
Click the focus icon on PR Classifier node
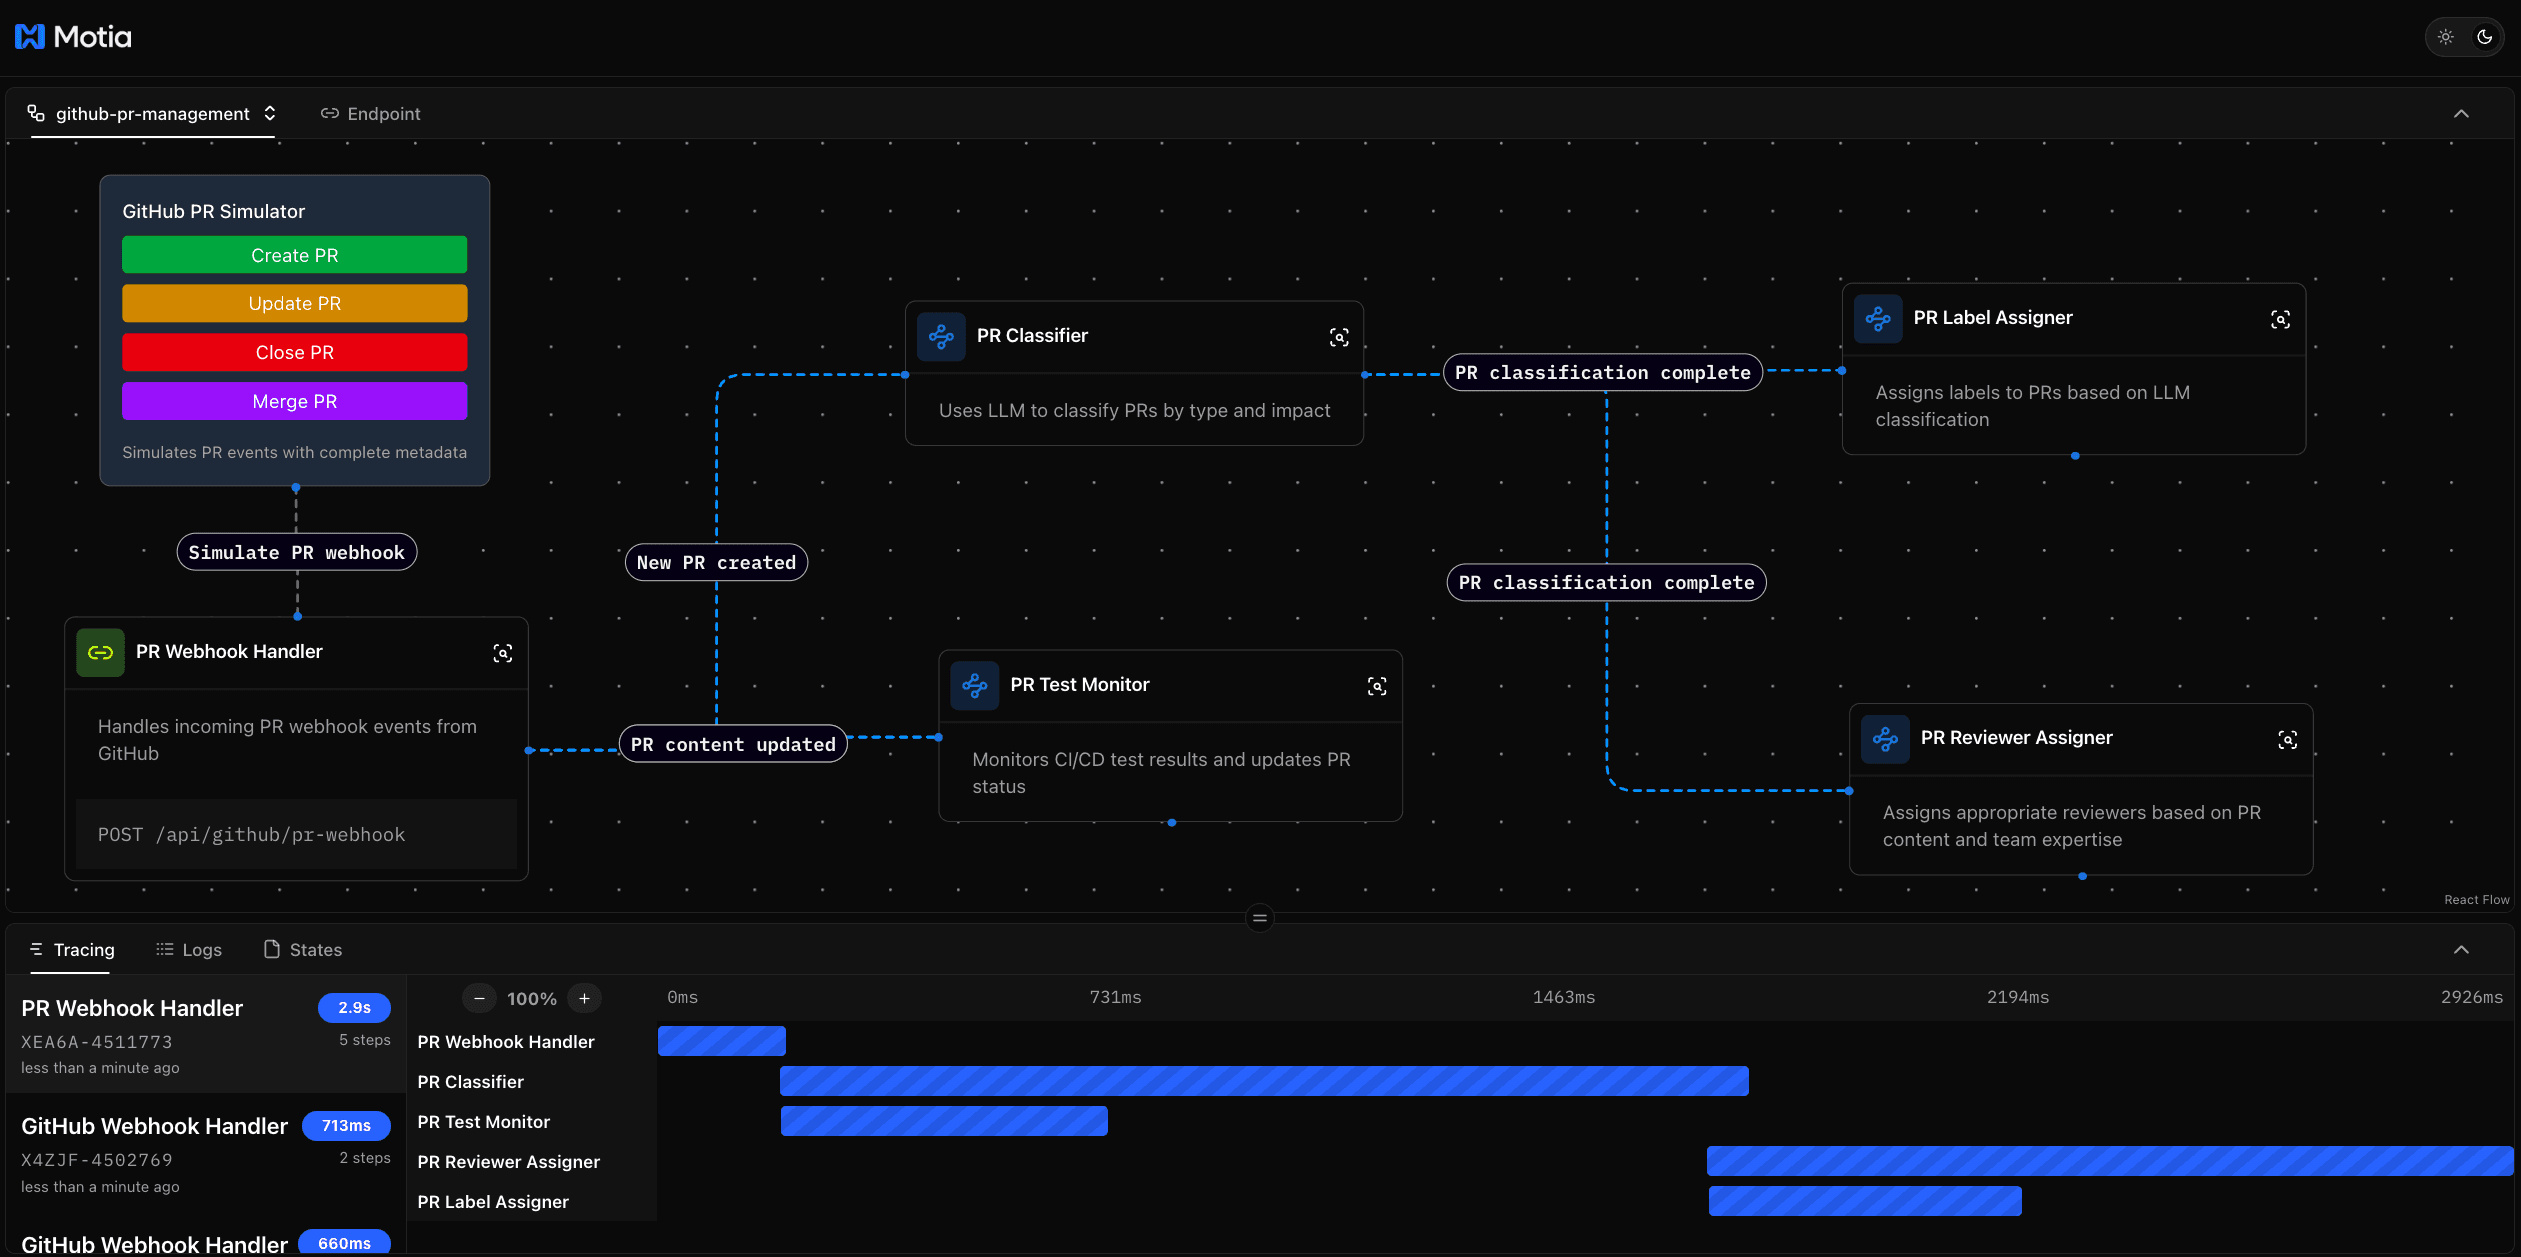(1338, 337)
